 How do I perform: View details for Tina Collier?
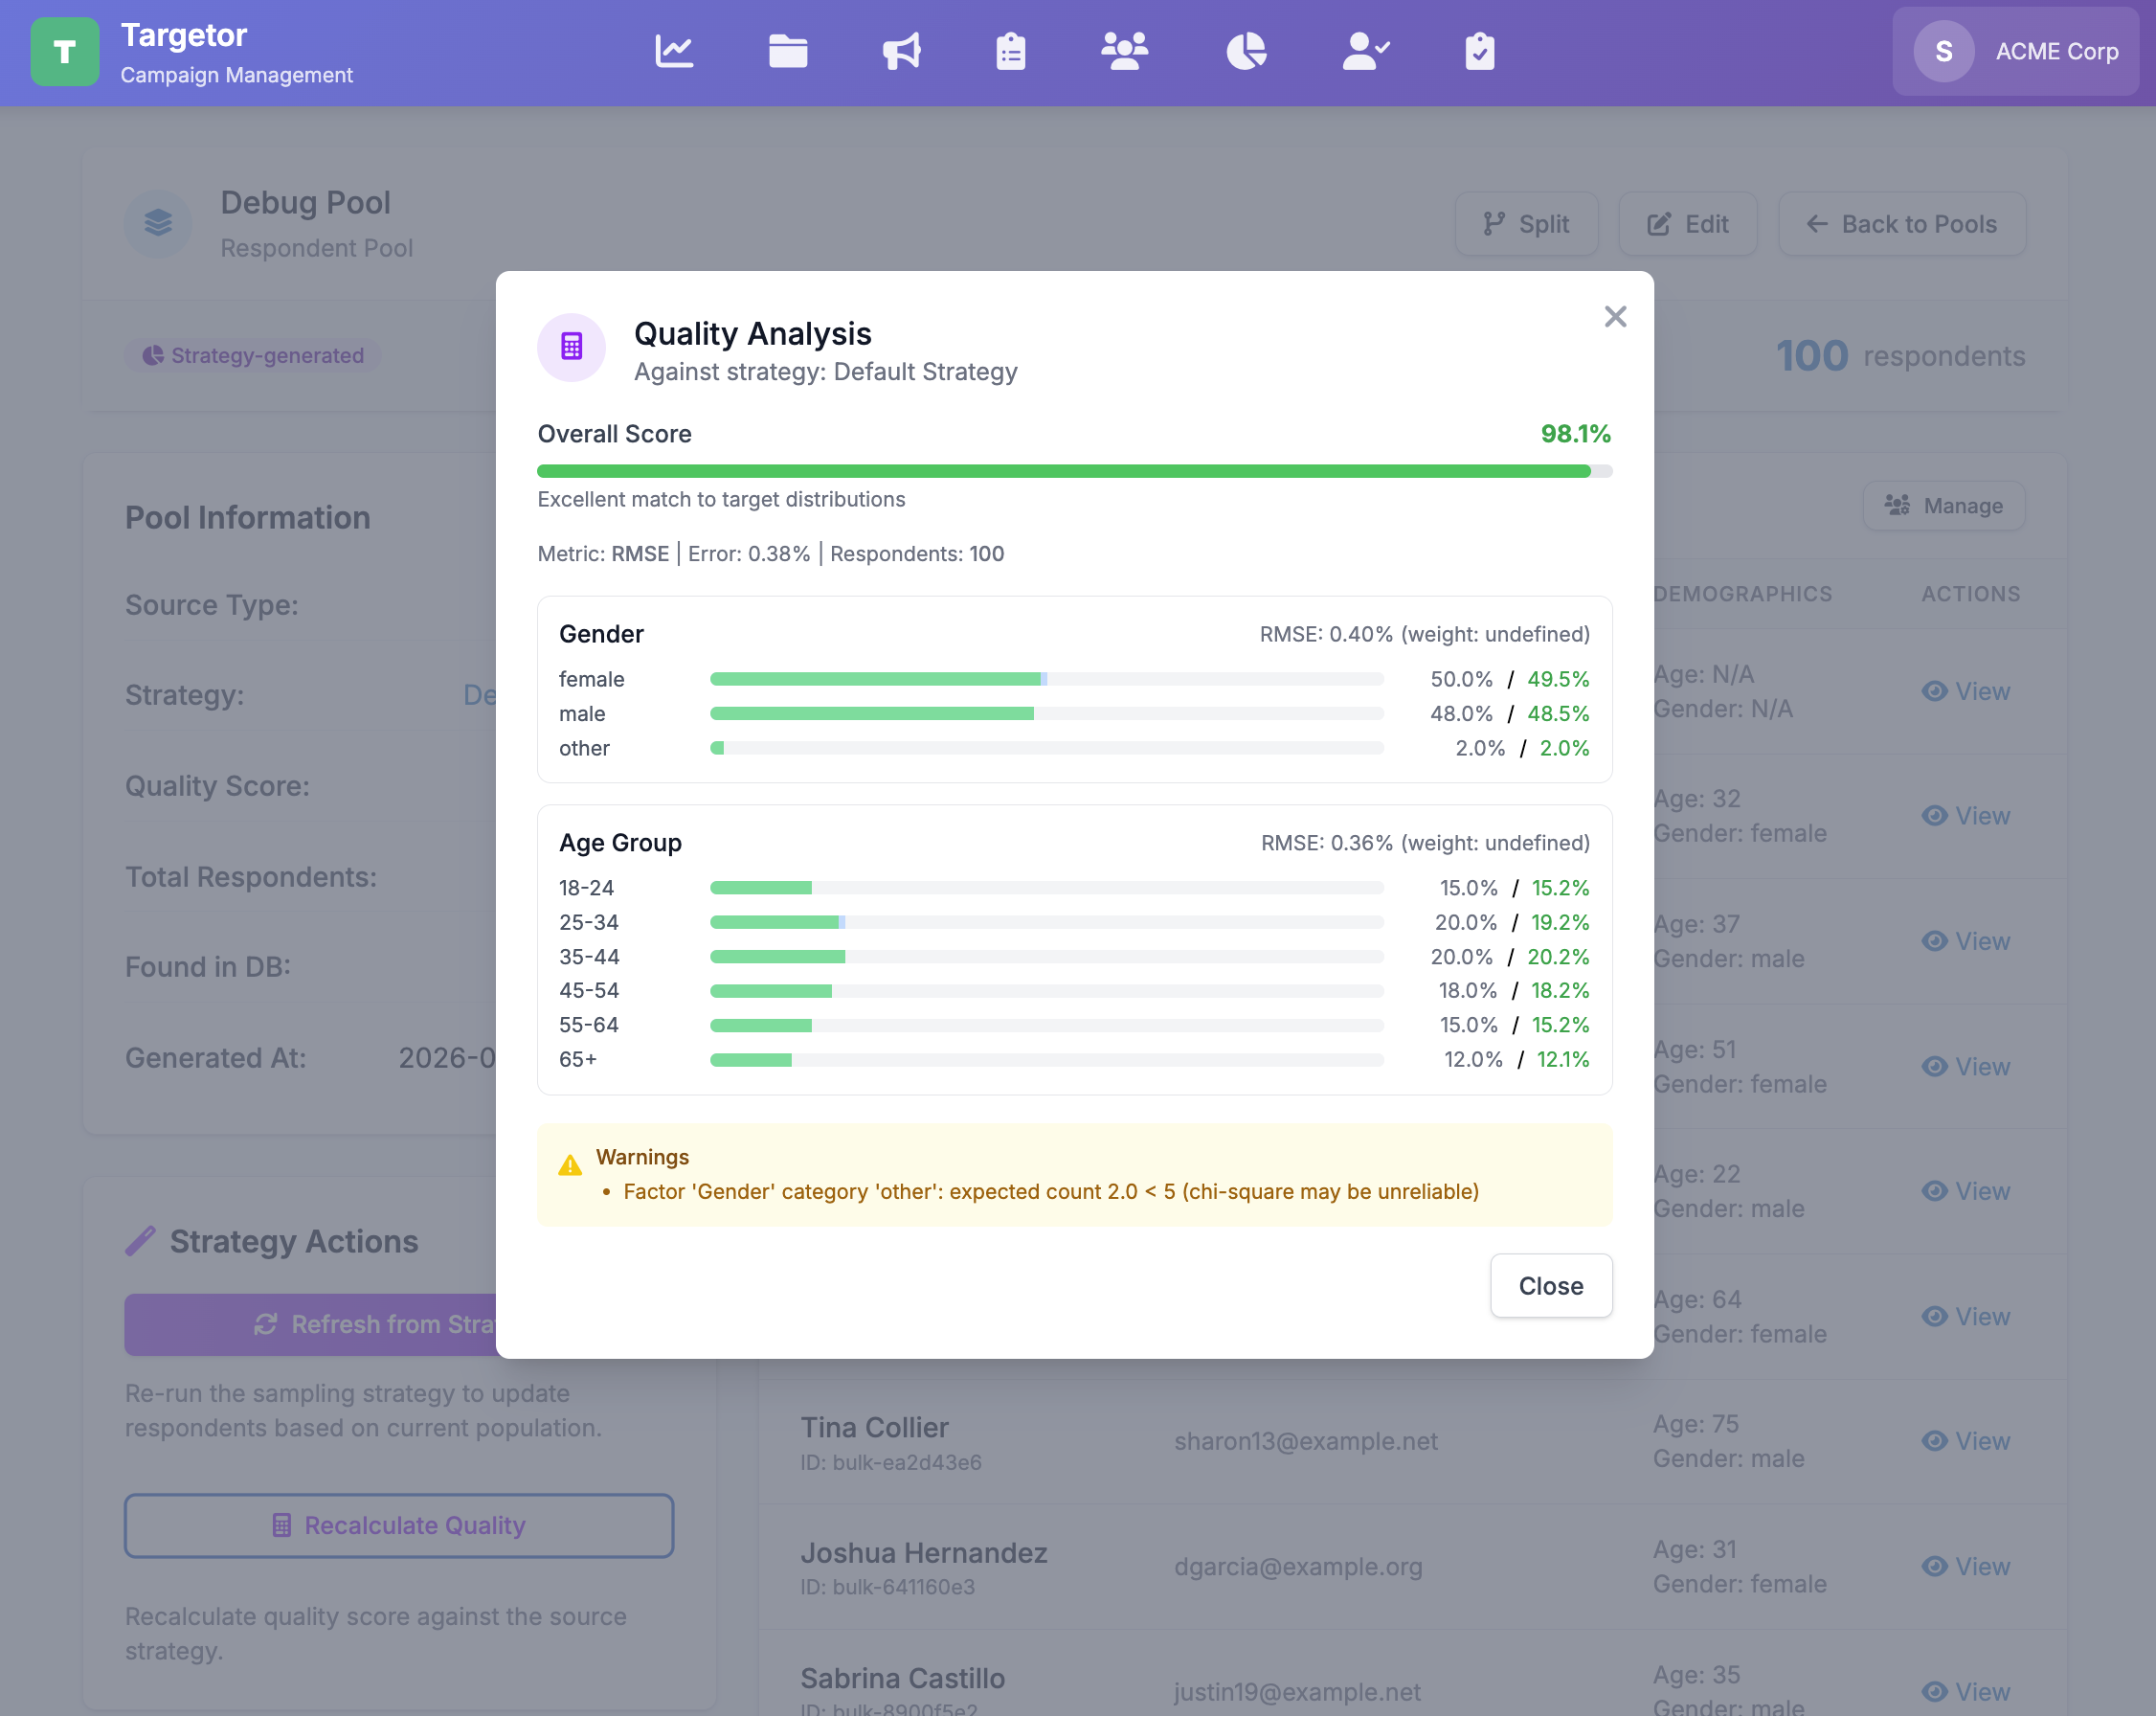coord(1966,1441)
